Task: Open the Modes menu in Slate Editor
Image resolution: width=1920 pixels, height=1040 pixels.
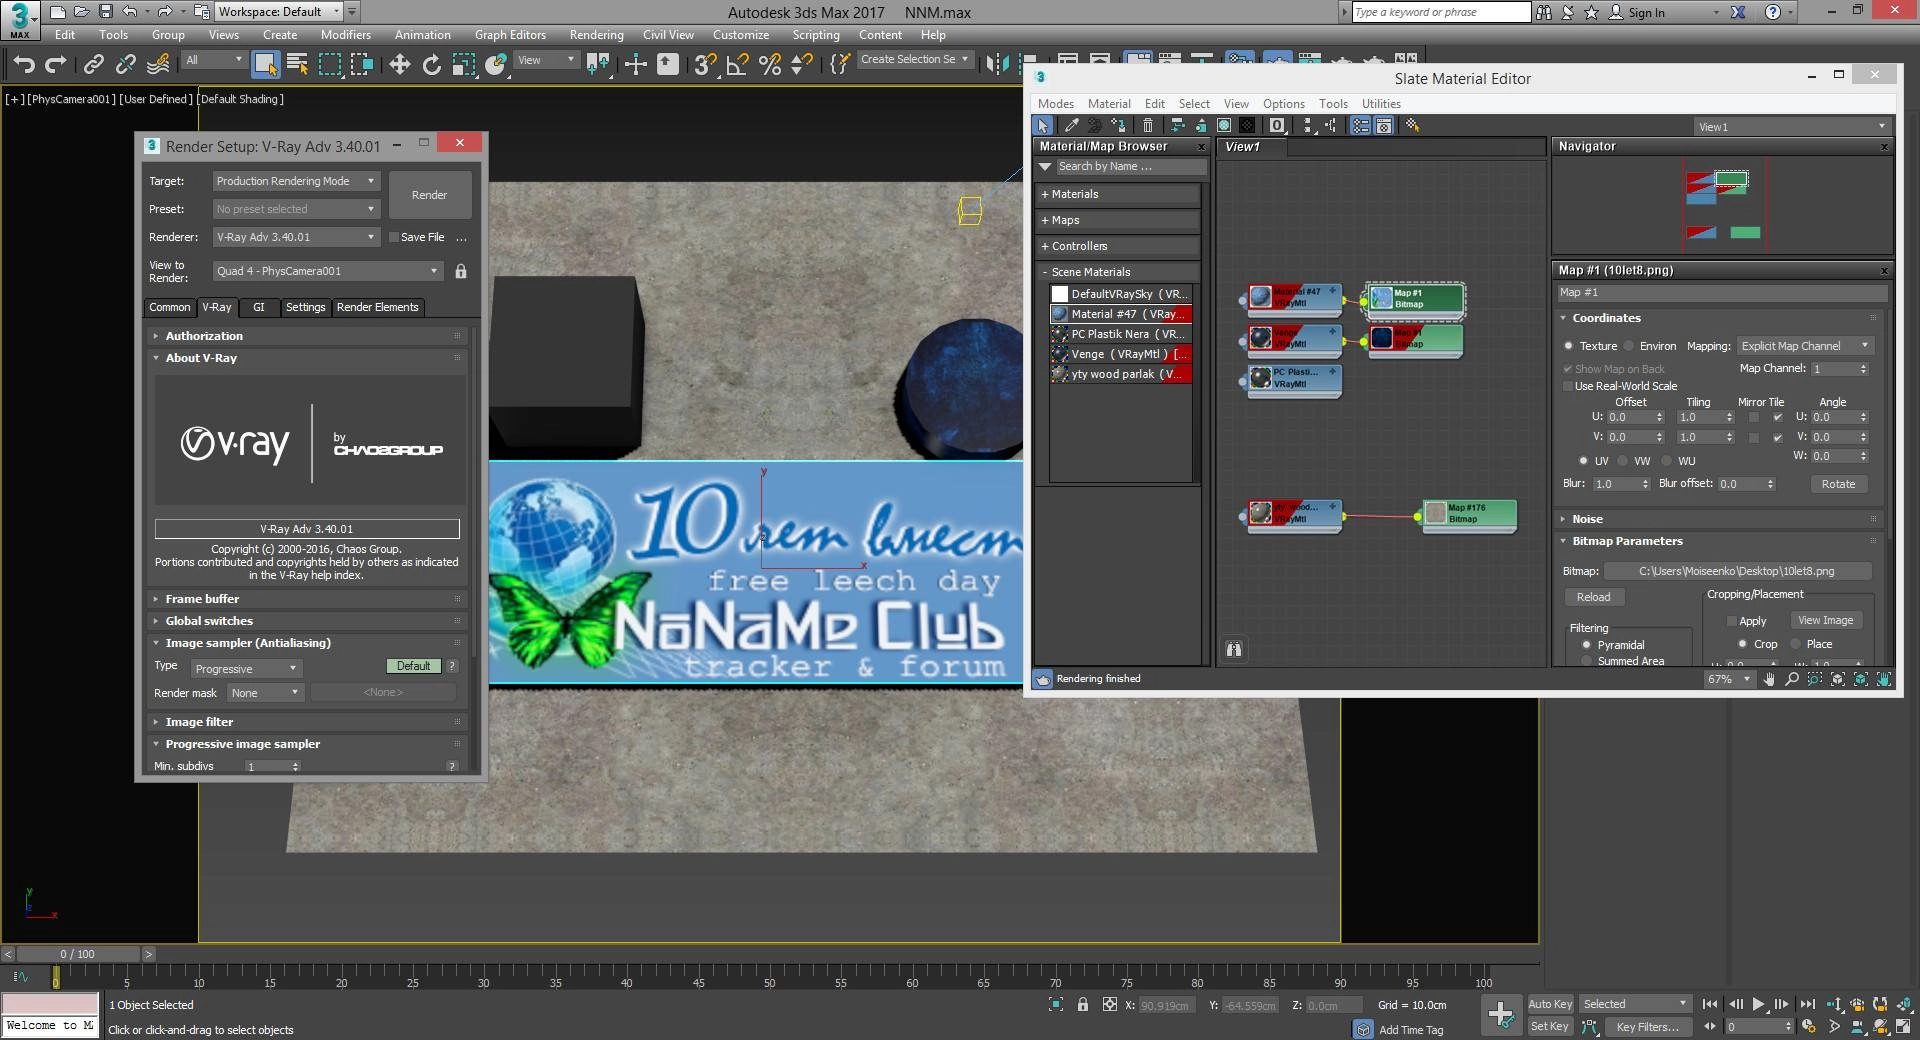Action: [x=1055, y=104]
